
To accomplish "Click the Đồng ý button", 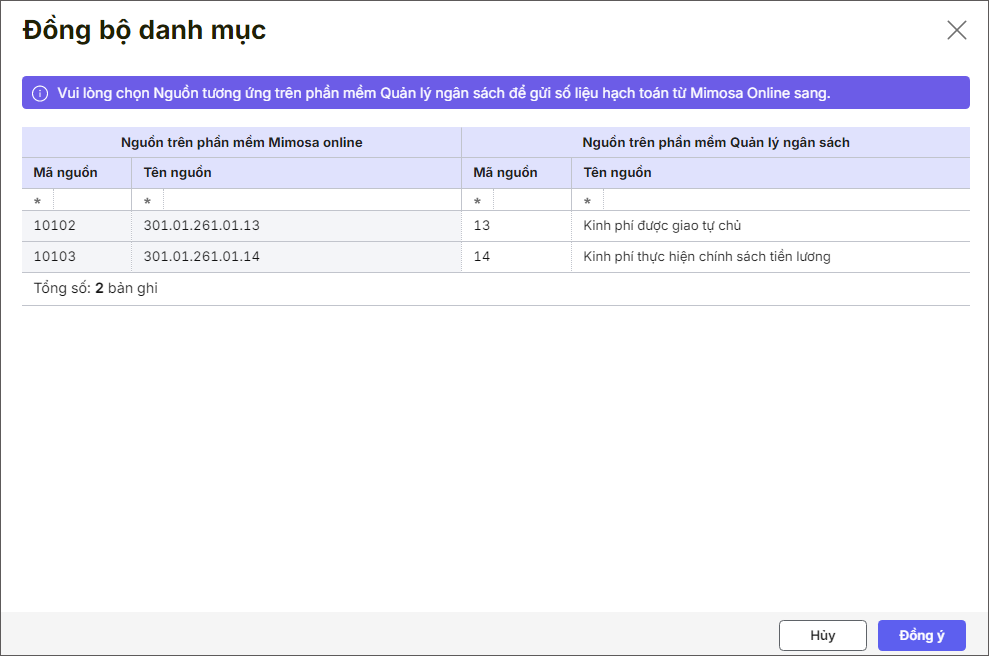I will 922,635.
